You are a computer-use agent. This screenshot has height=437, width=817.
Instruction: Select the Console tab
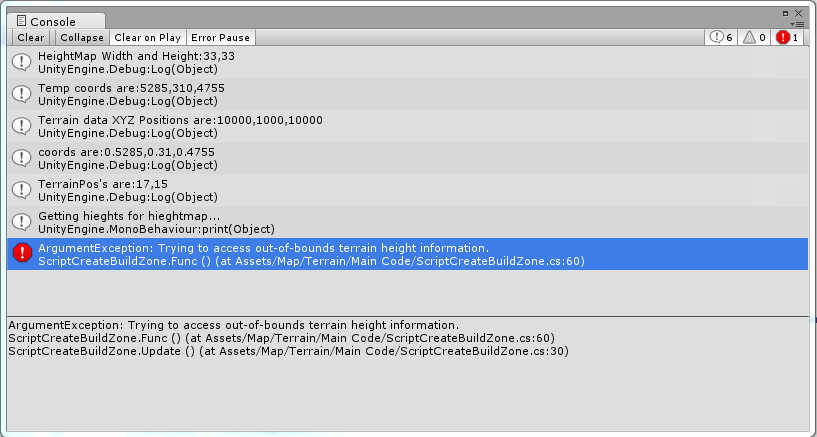[52, 21]
